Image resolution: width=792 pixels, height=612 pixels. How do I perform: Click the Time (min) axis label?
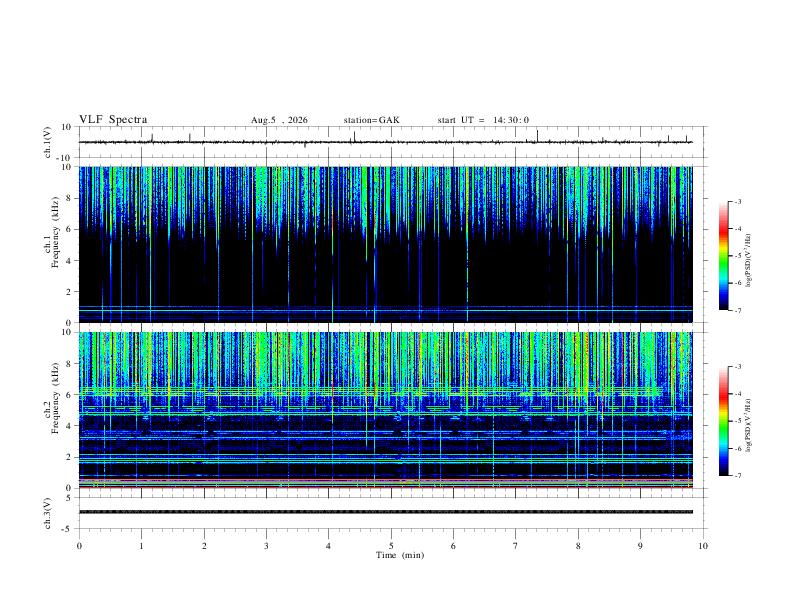[400, 555]
